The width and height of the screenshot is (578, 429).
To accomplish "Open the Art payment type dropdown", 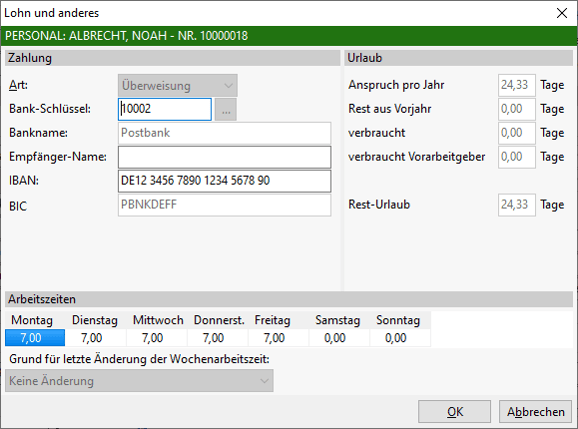I will coord(178,86).
